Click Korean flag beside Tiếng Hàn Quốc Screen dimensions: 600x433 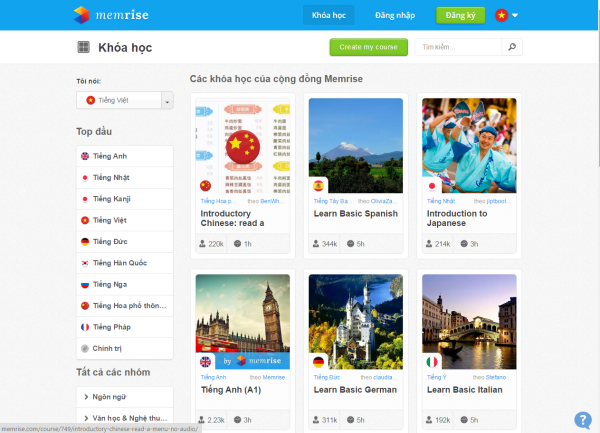(85, 263)
